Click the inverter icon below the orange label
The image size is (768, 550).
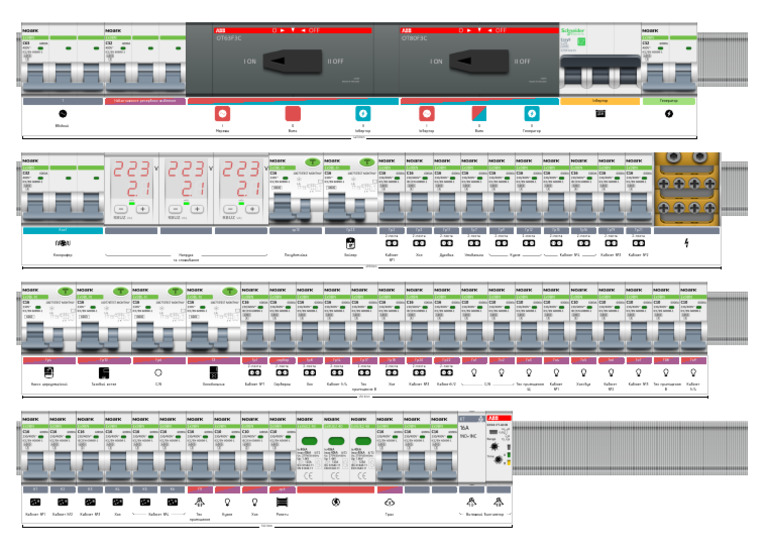tap(600, 114)
